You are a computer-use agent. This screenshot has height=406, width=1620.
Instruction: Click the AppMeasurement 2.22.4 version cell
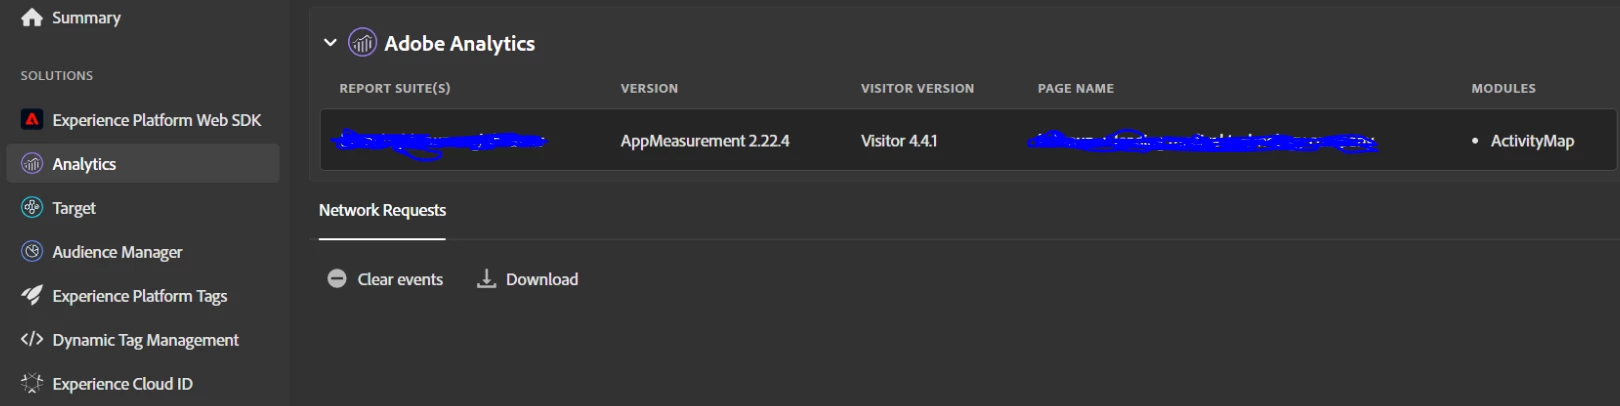point(705,141)
